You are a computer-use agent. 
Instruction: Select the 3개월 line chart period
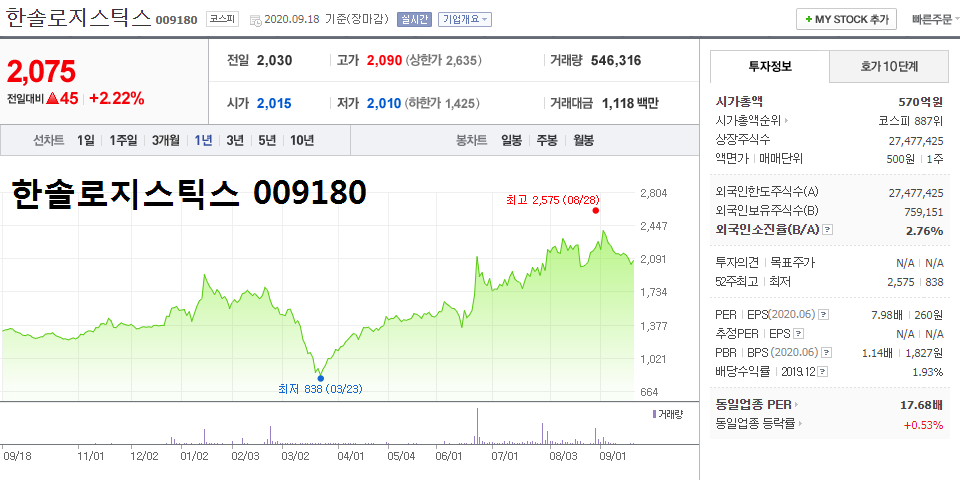[166, 140]
